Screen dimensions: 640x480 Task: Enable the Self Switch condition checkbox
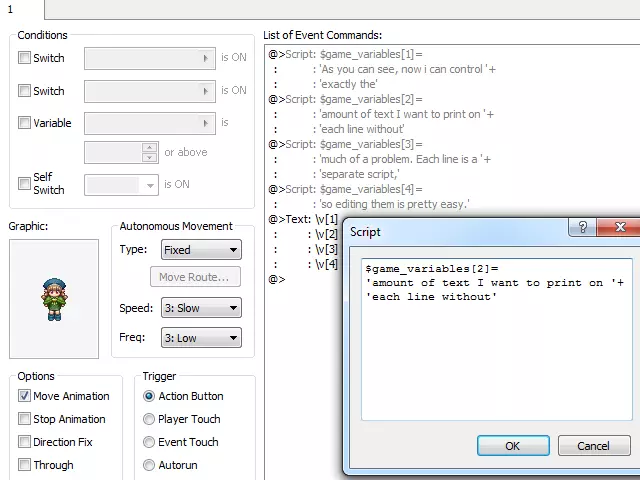(x=24, y=183)
